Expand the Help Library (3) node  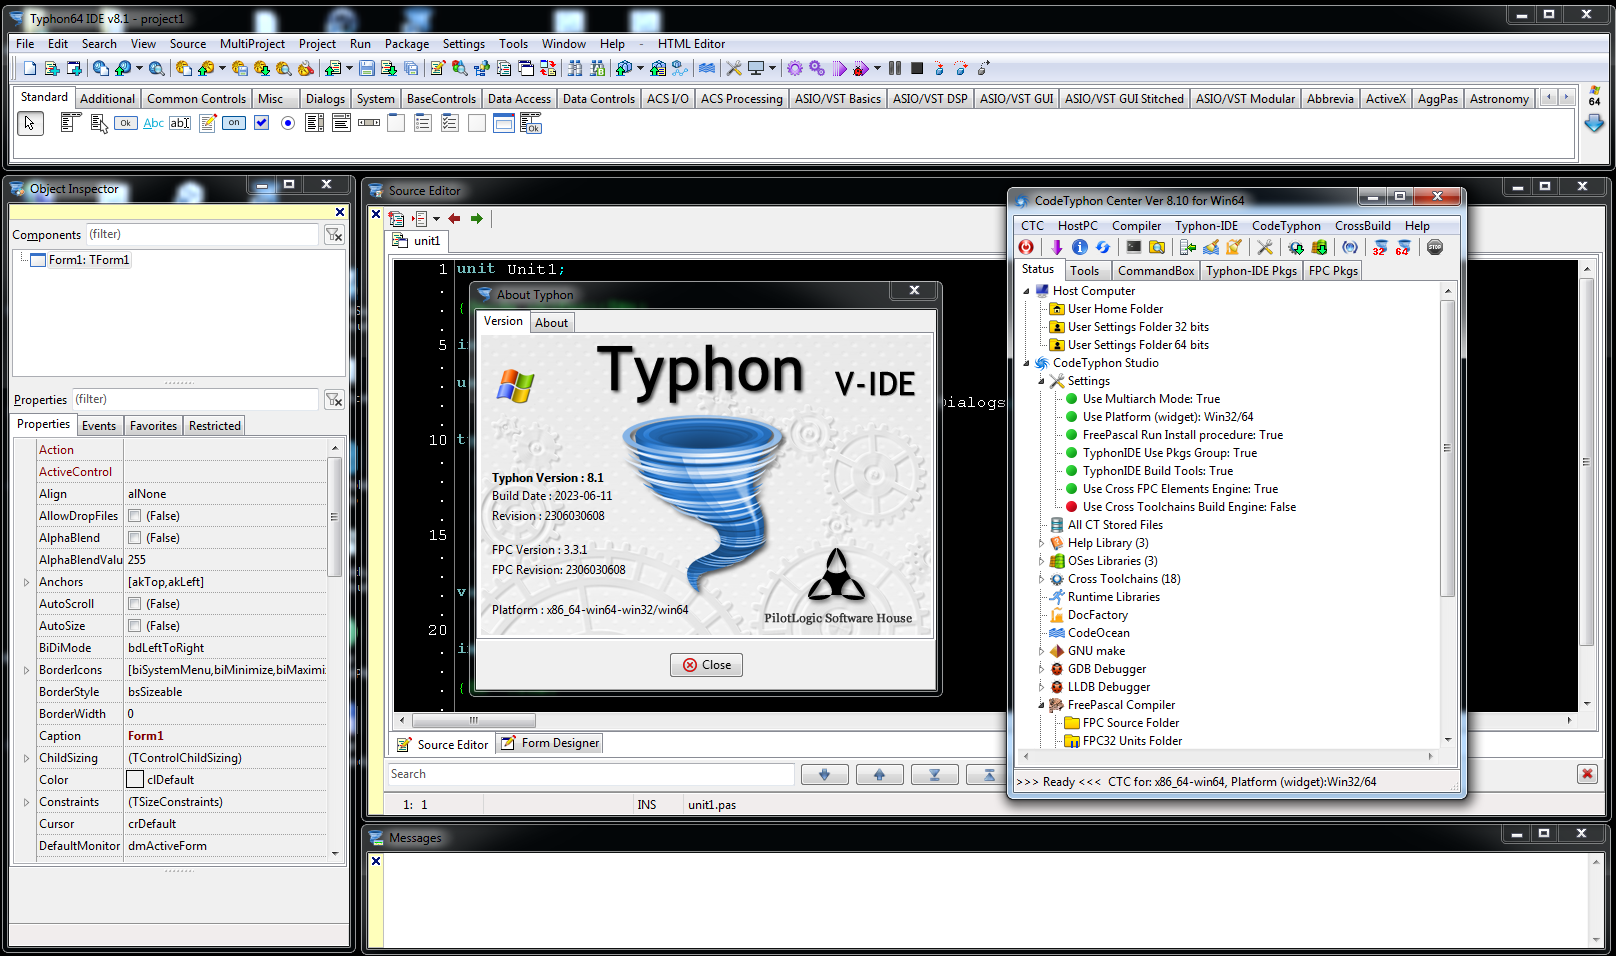[x=1041, y=543]
